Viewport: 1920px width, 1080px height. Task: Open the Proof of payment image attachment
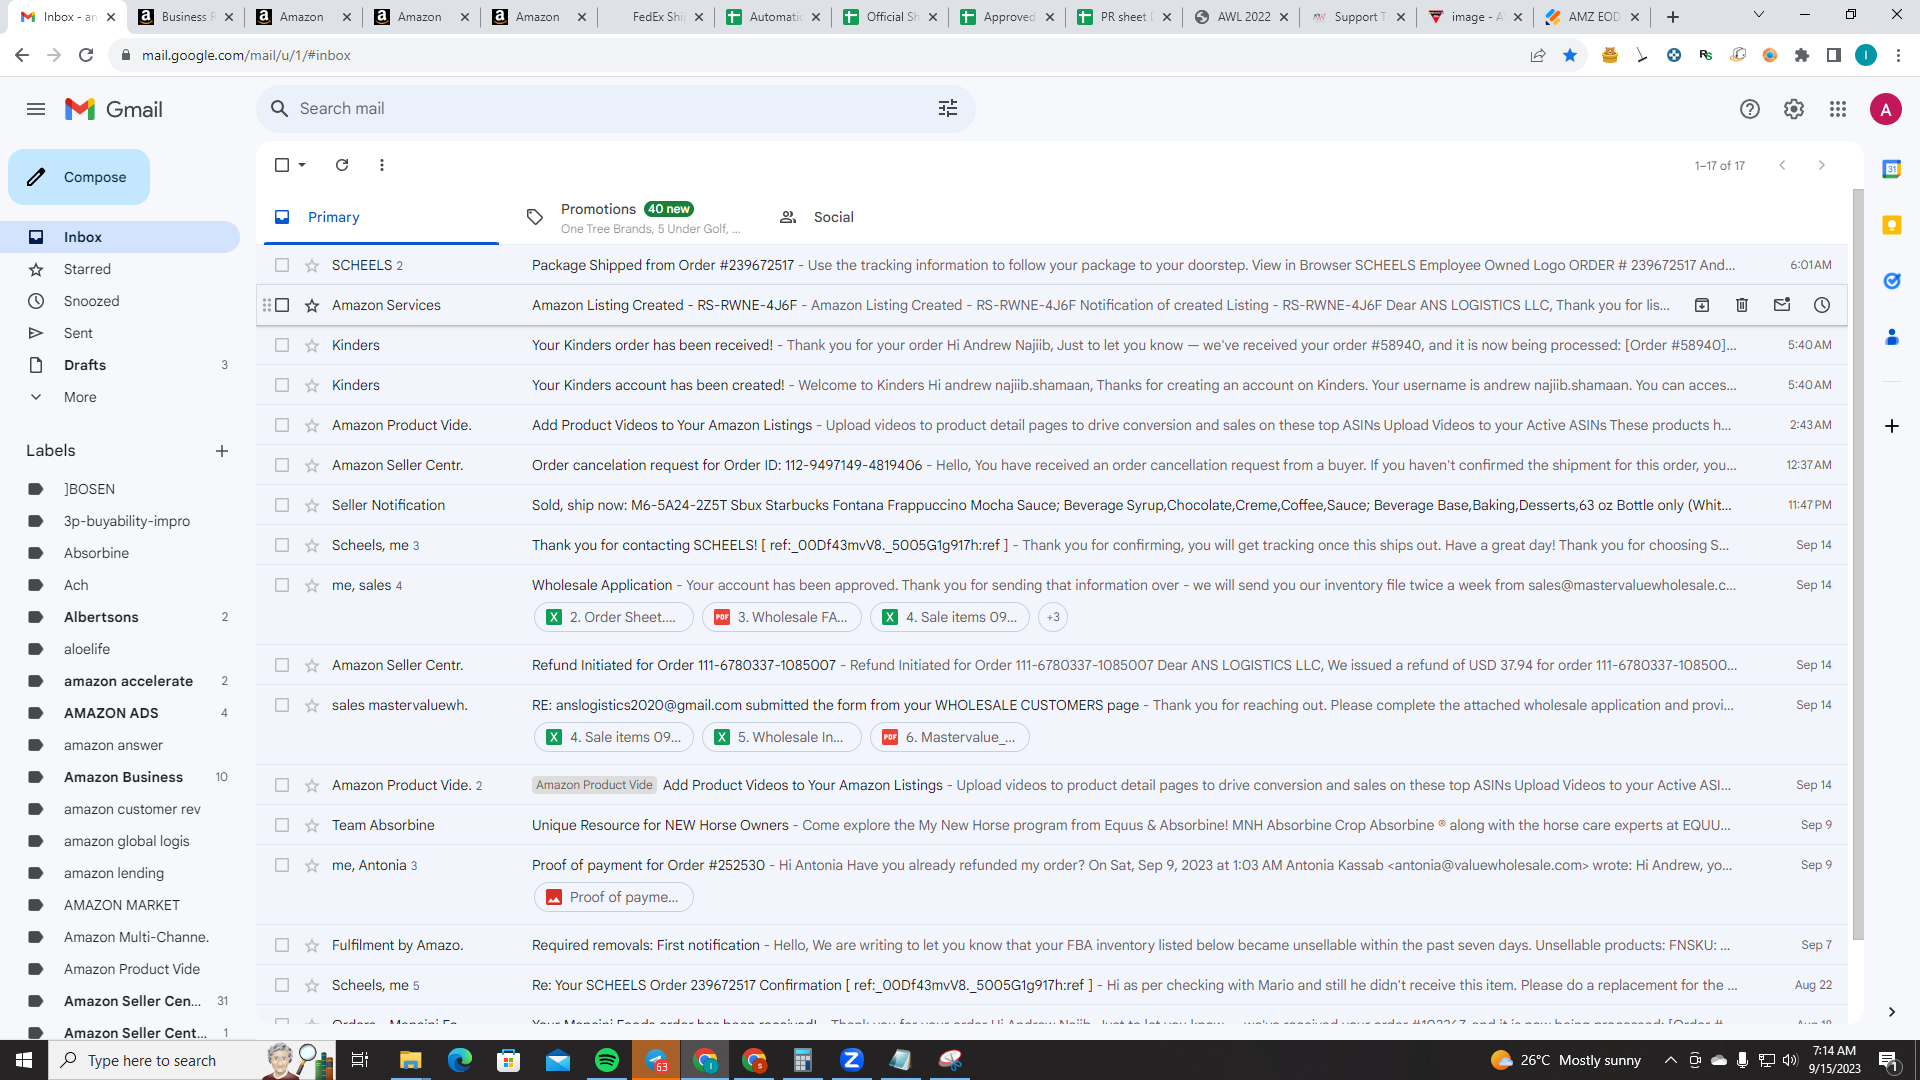click(613, 897)
